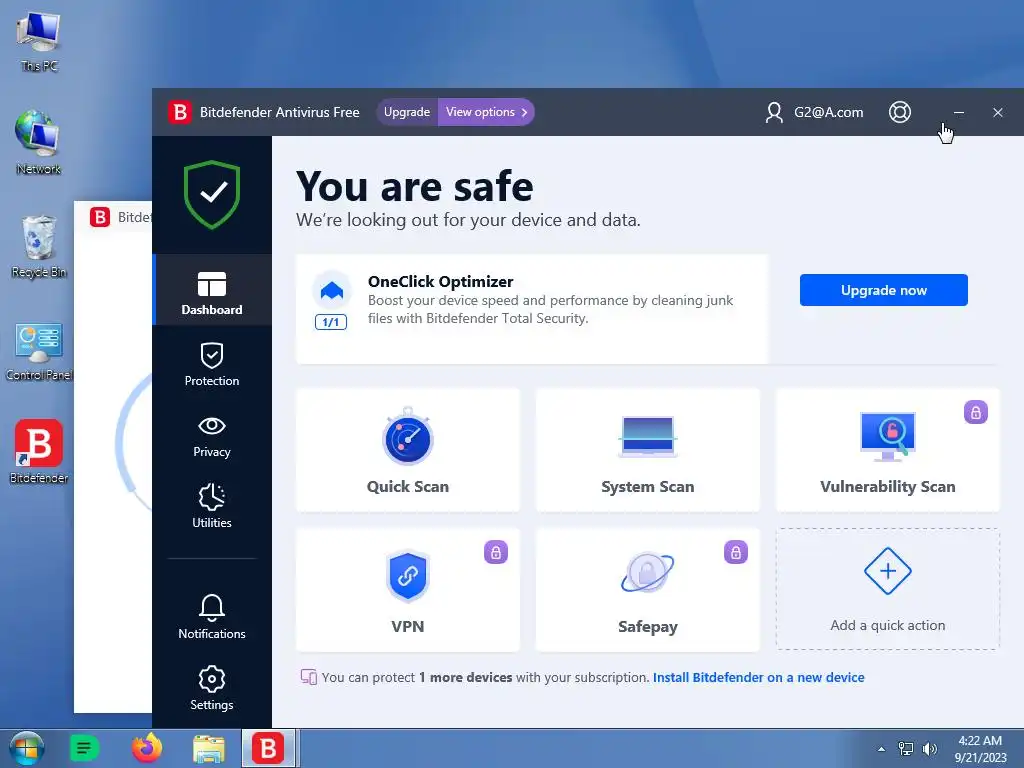Close the Bitdefender window

tap(997, 112)
